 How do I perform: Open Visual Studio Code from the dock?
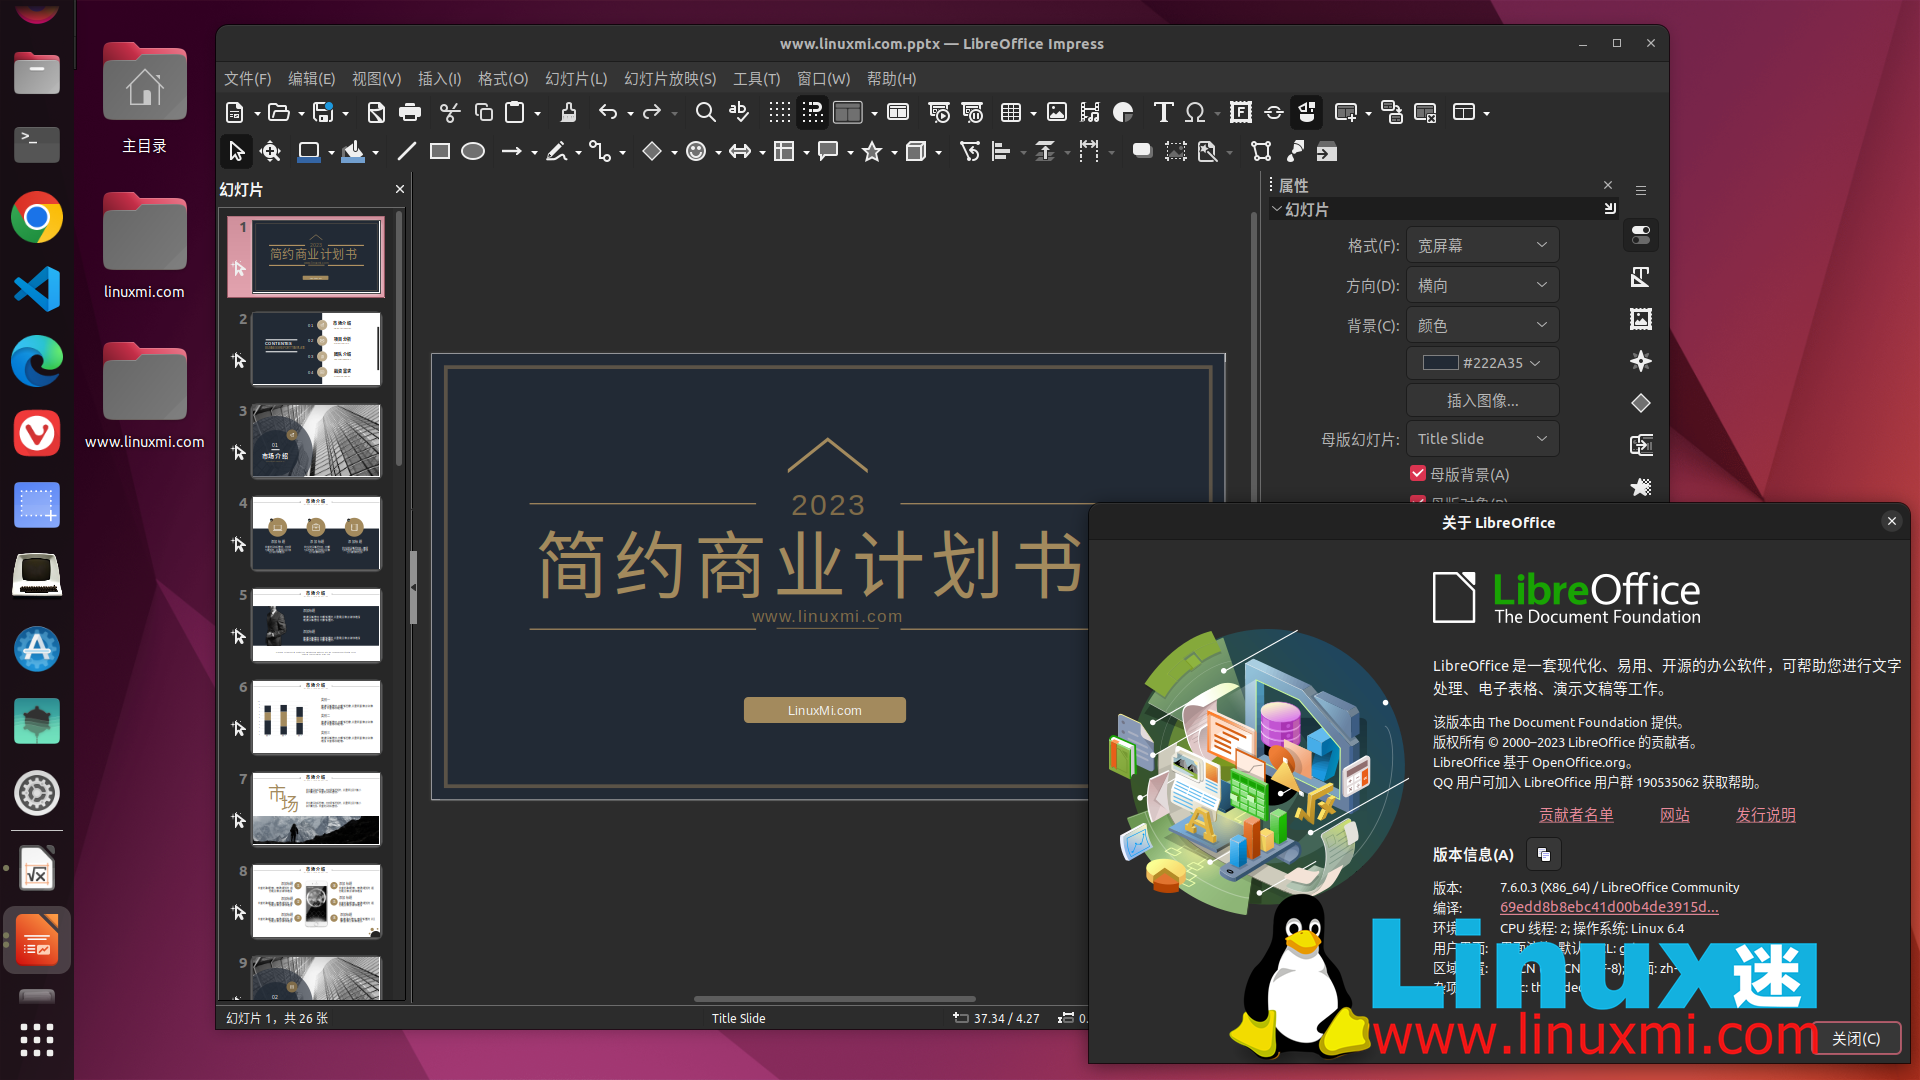click(37, 289)
